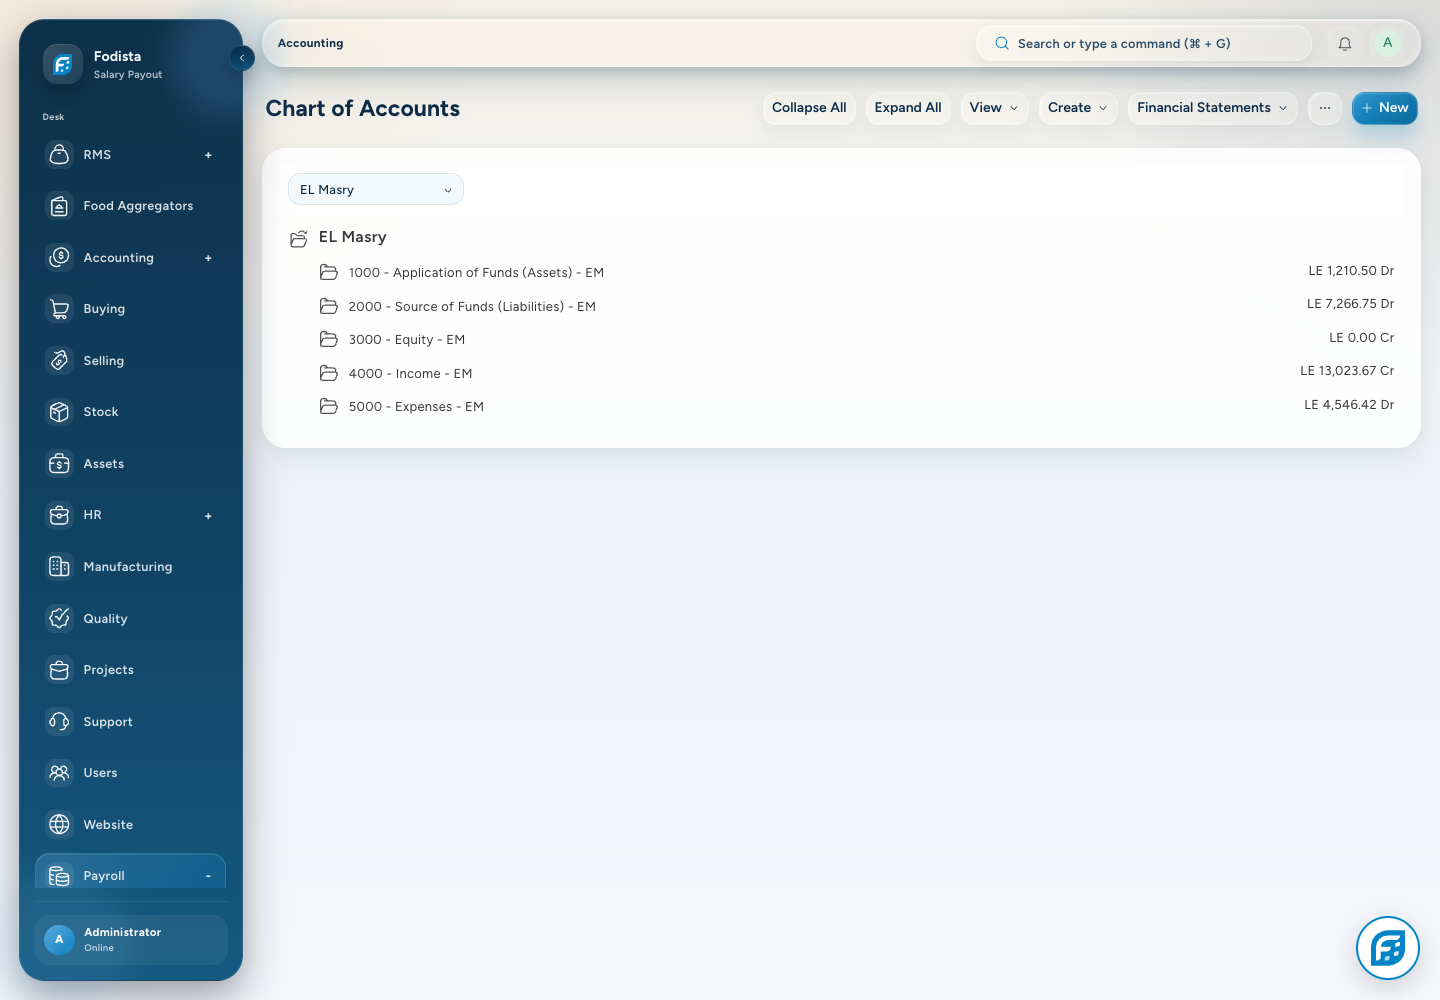Open the Financial Statements dropdown
This screenshot has height=1000, width=1440.
[x=1213, y=108]
